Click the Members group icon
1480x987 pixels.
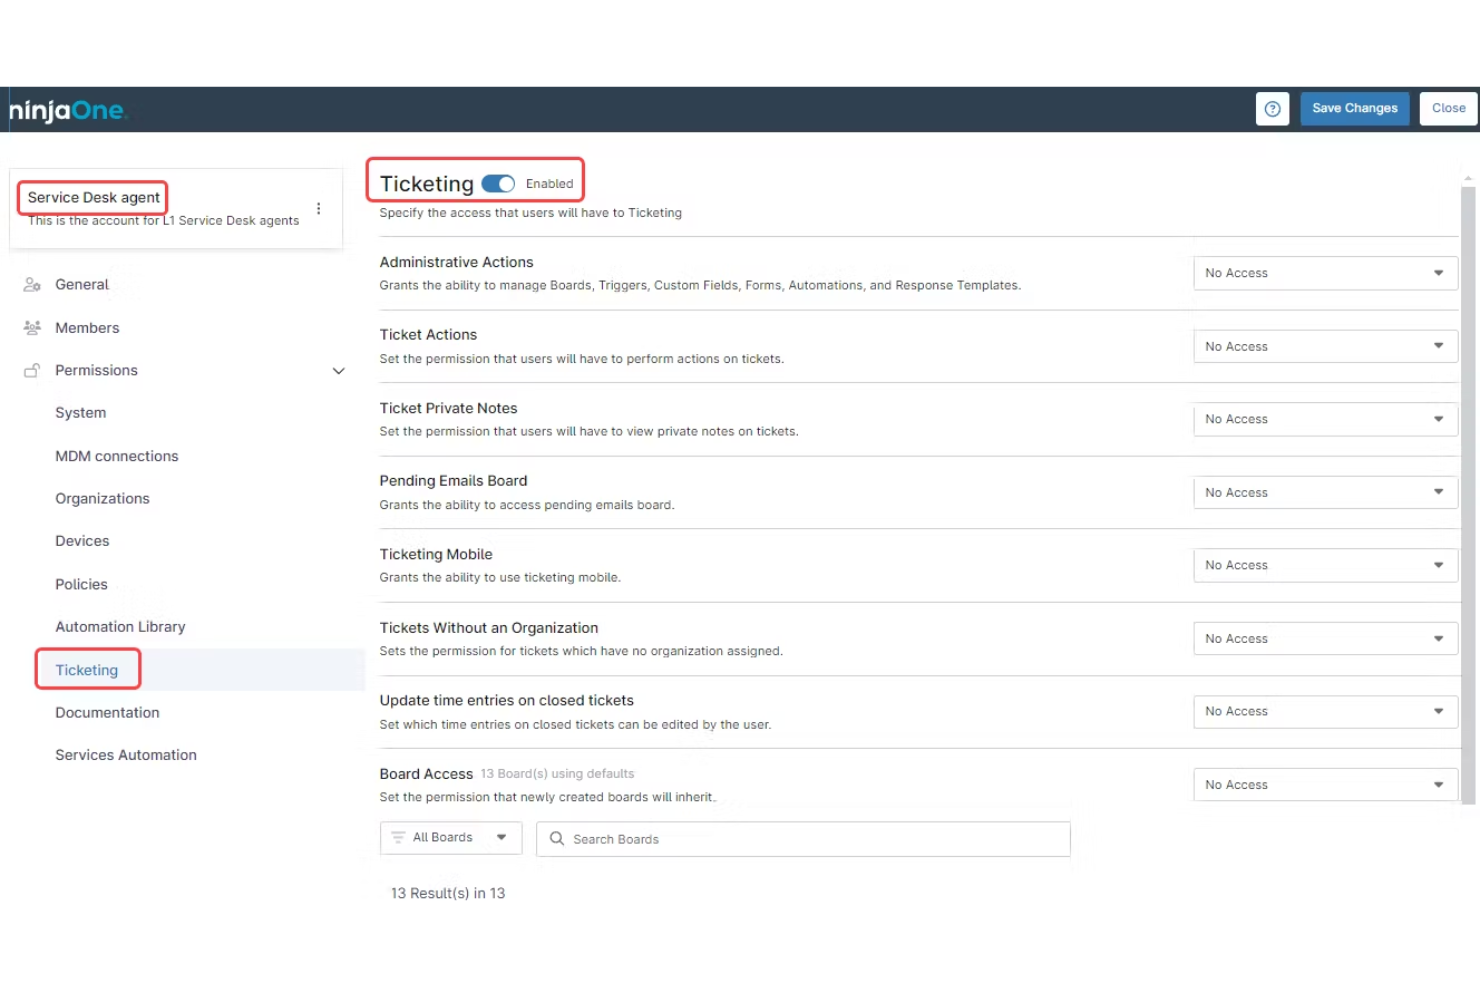tap(32, 328)
